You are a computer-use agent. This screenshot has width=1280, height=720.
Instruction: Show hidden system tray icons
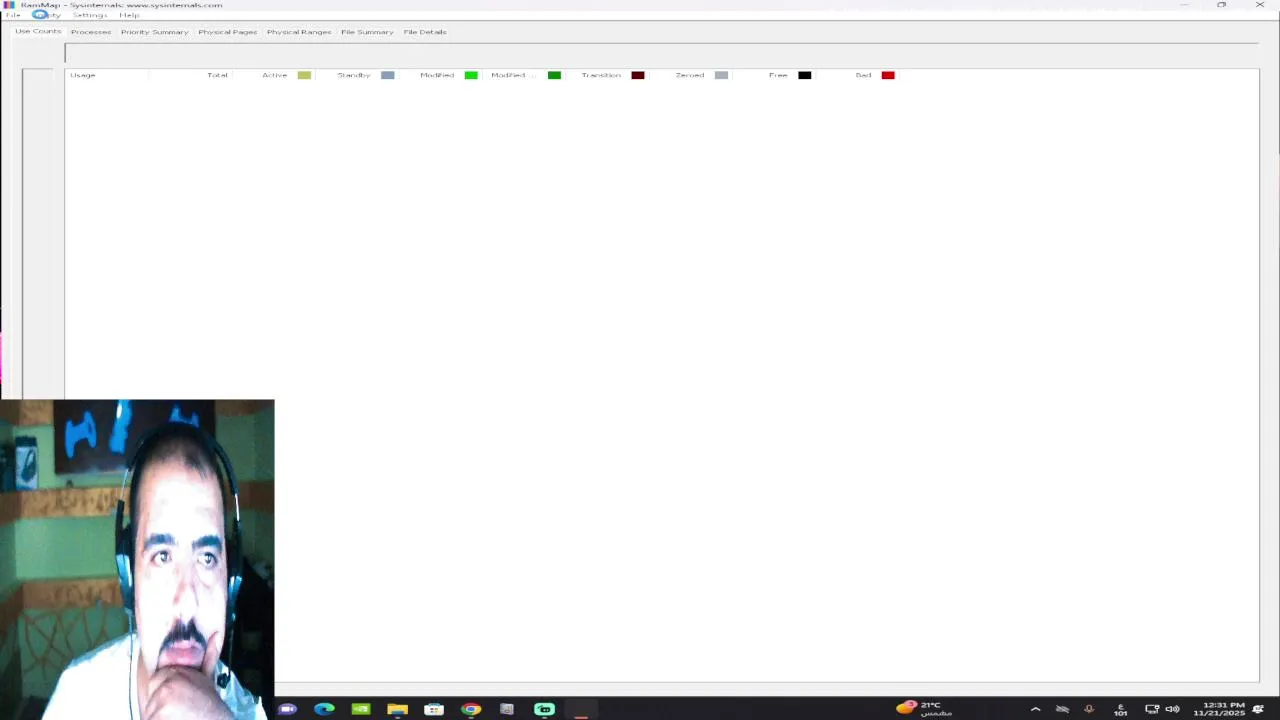pos(1035,709)
